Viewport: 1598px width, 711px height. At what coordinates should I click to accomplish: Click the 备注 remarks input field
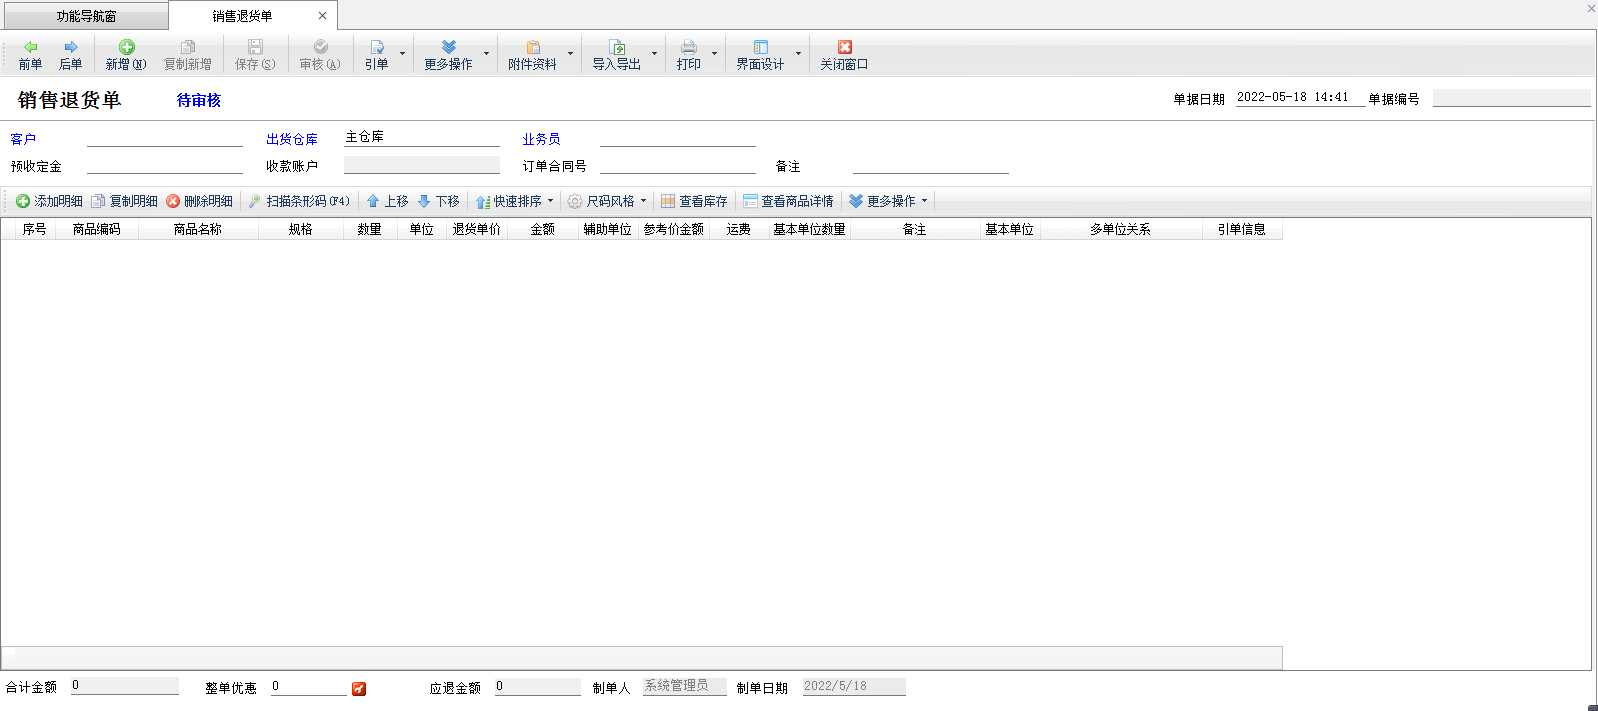click(x=930, y=165)
